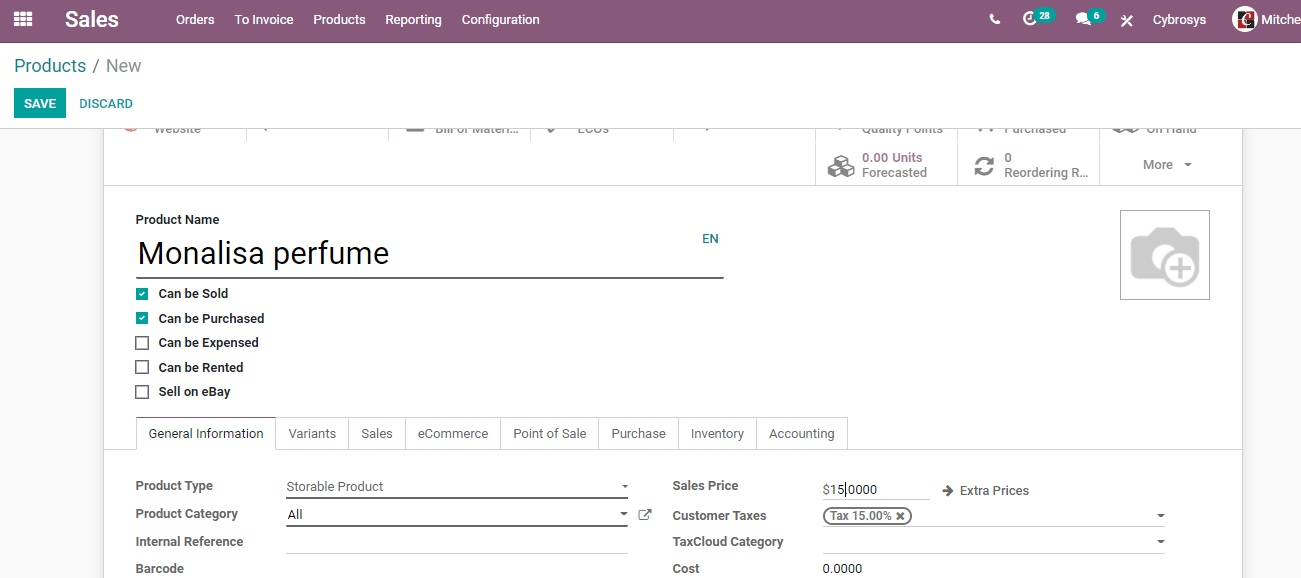Expand the More stat buttons dropdown

[x=1168, y=165]
